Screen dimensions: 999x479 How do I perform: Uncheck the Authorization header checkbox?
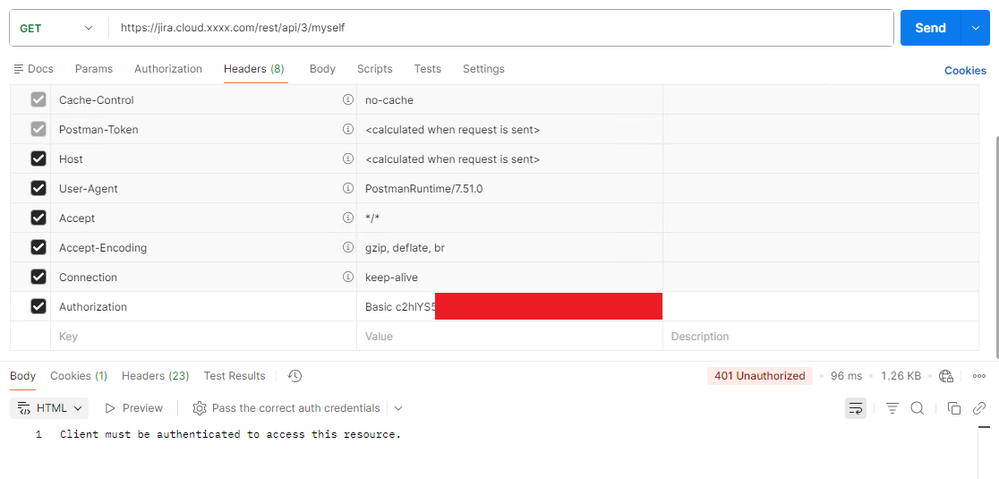38,306
